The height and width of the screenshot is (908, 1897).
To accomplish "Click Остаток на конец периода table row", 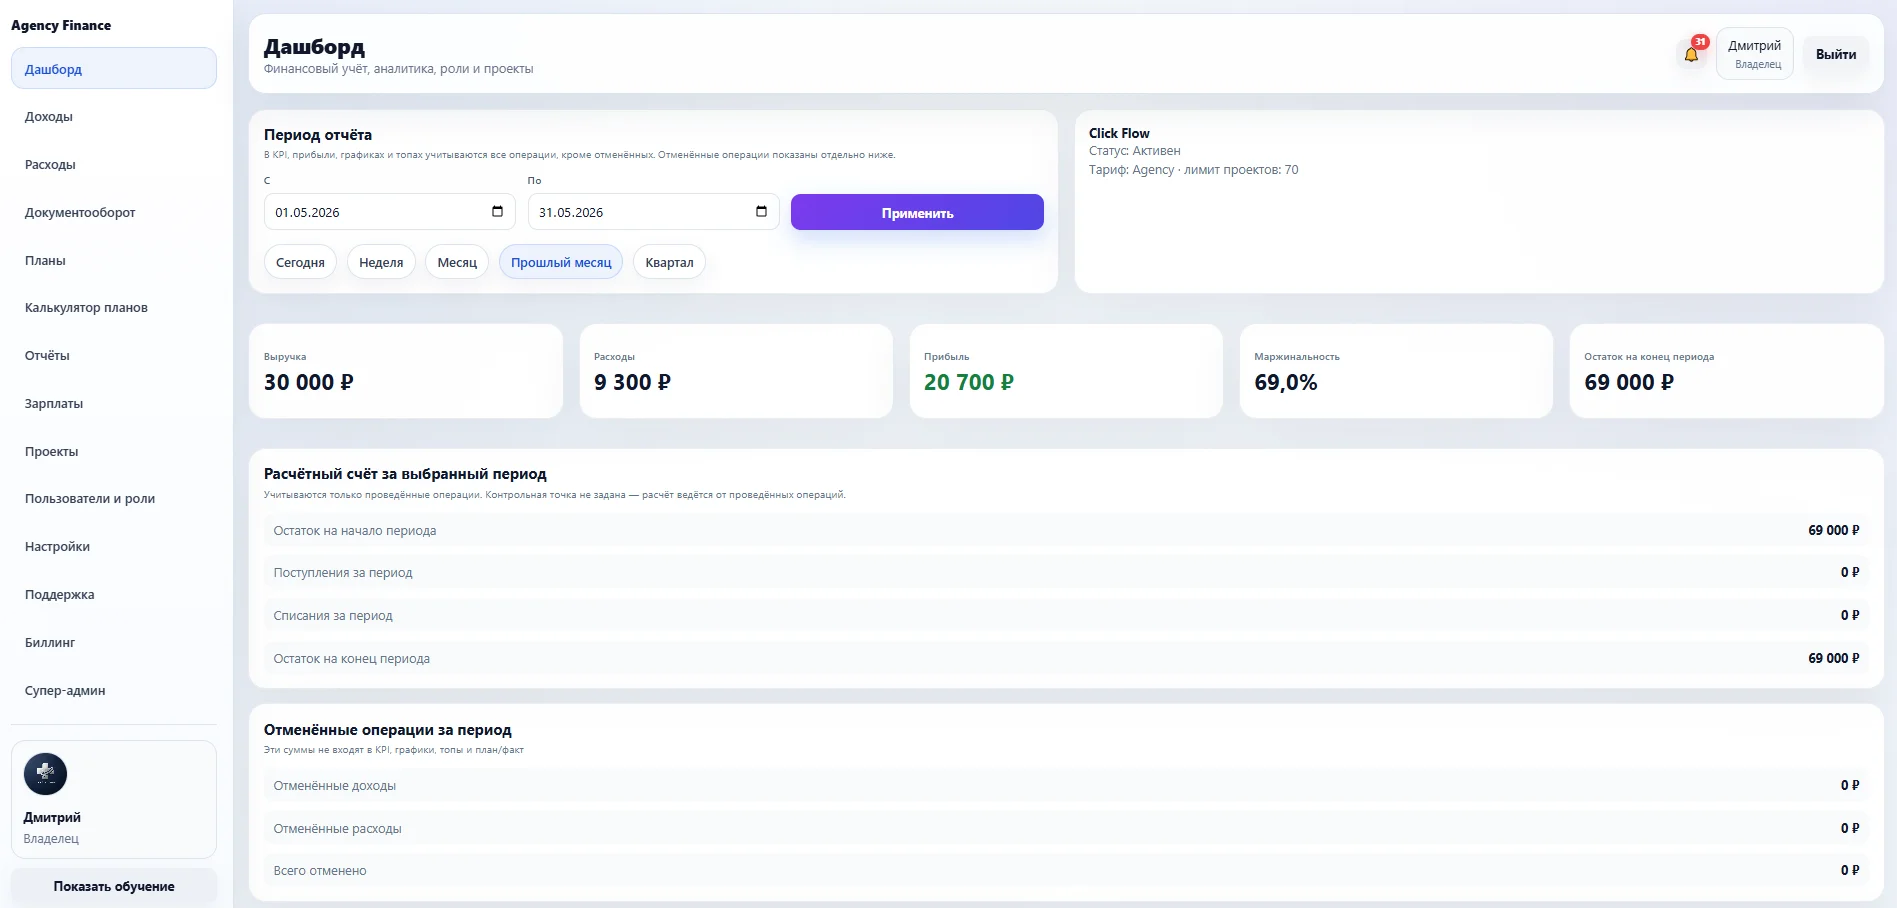I will (1066, 658).
